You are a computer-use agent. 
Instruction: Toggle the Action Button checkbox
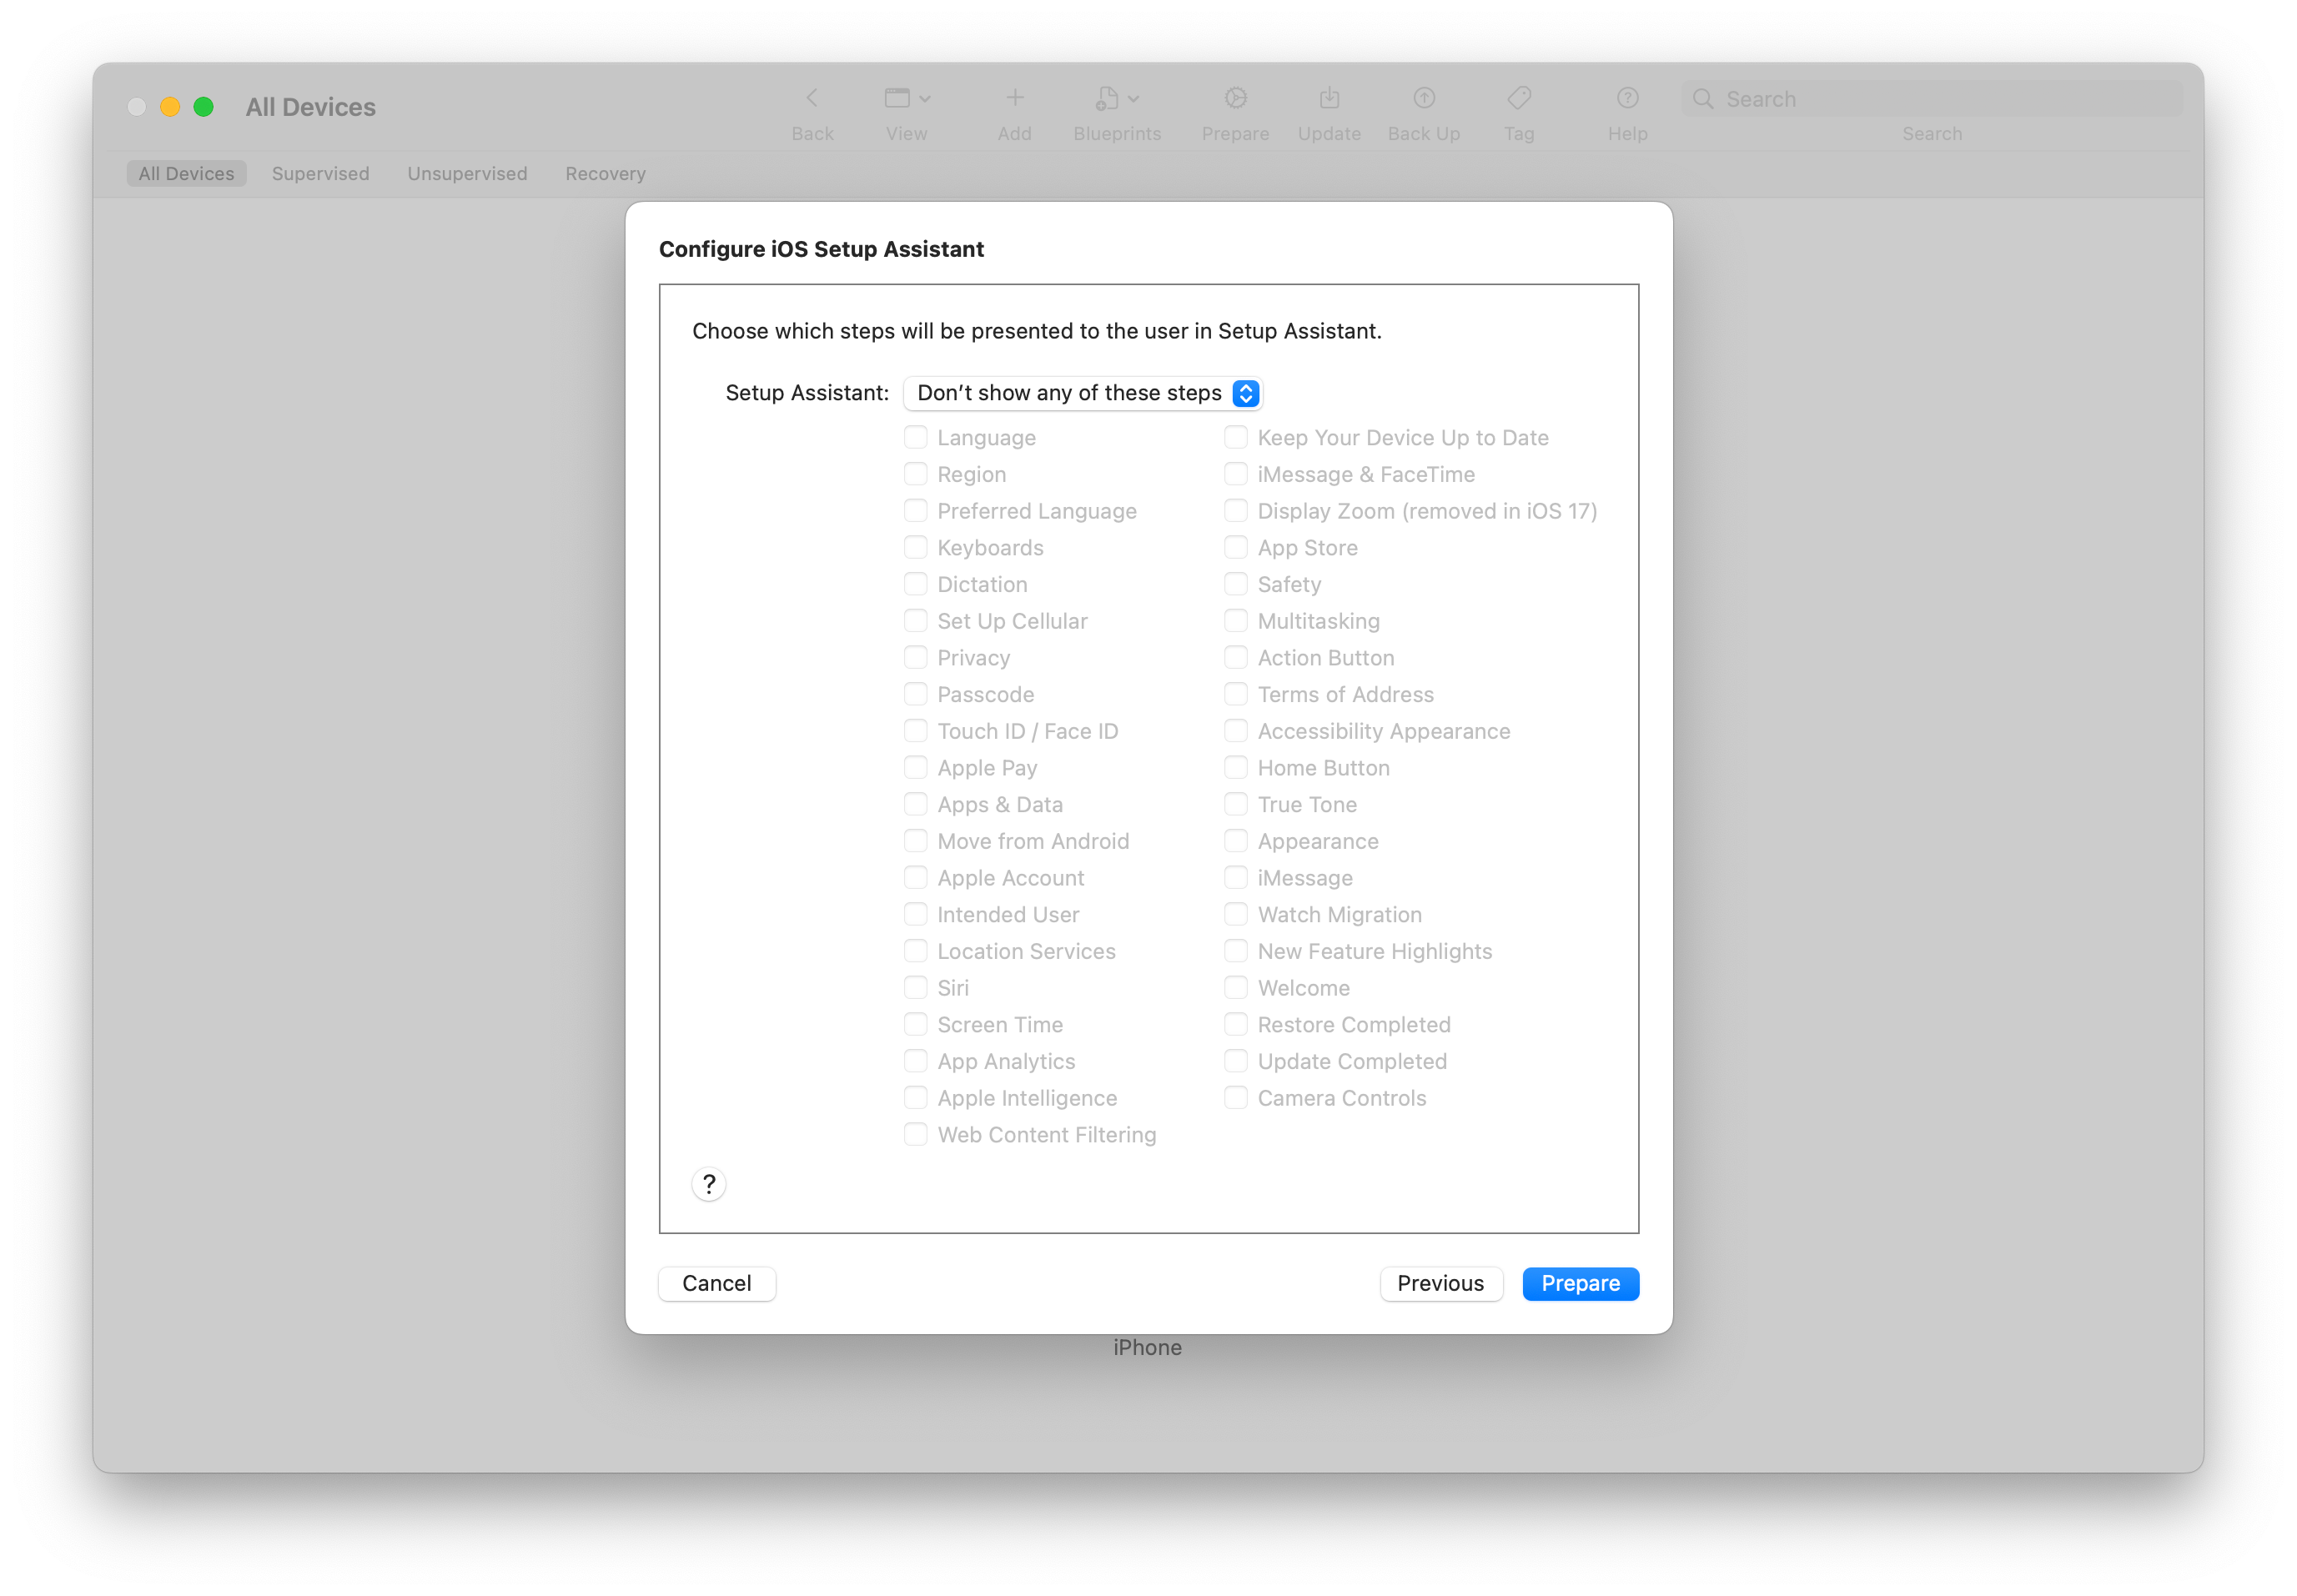pos(1236,657)
